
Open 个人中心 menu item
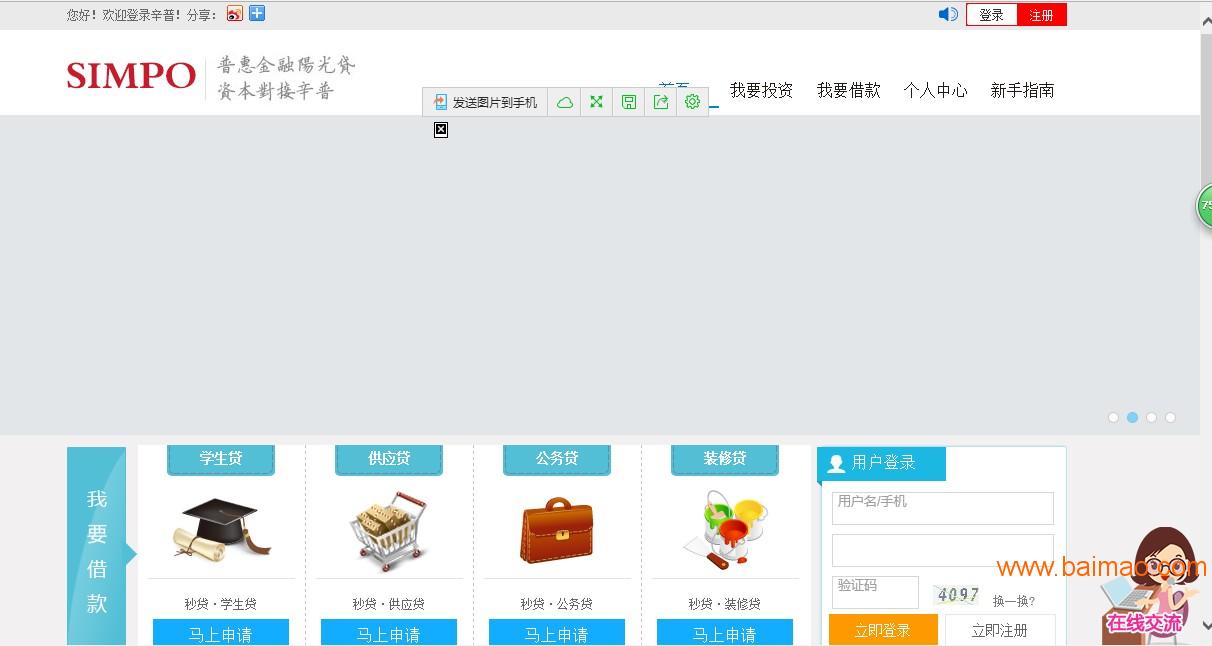point(935,90)
